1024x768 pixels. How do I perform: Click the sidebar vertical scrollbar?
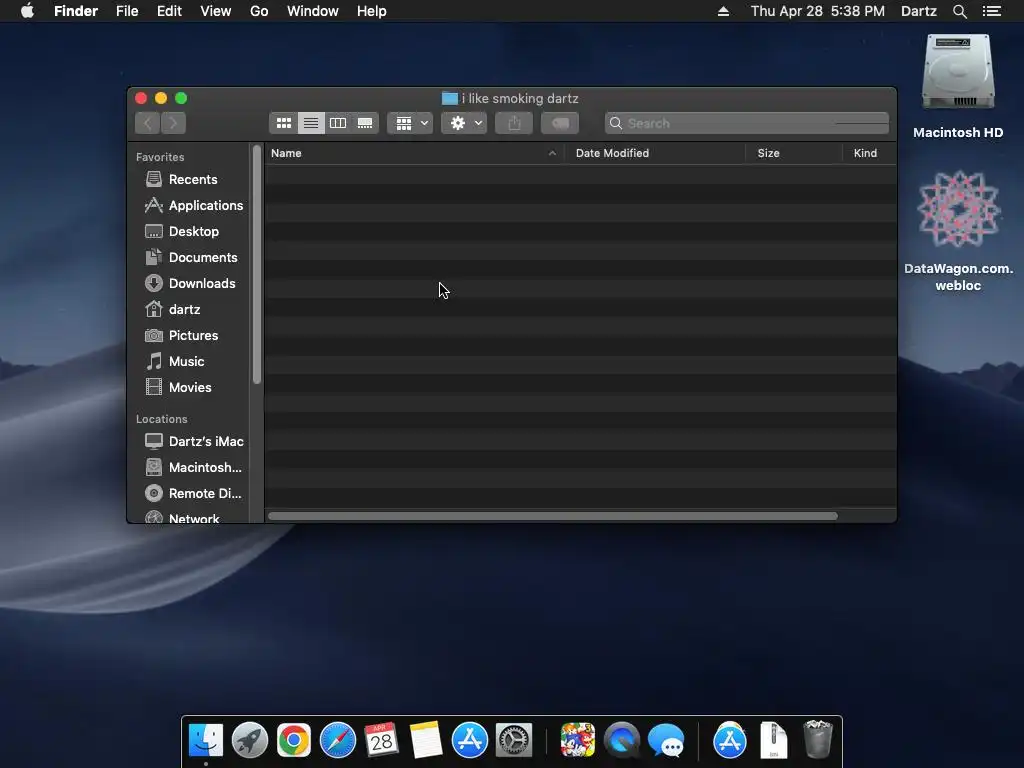[x=257, y=264]
